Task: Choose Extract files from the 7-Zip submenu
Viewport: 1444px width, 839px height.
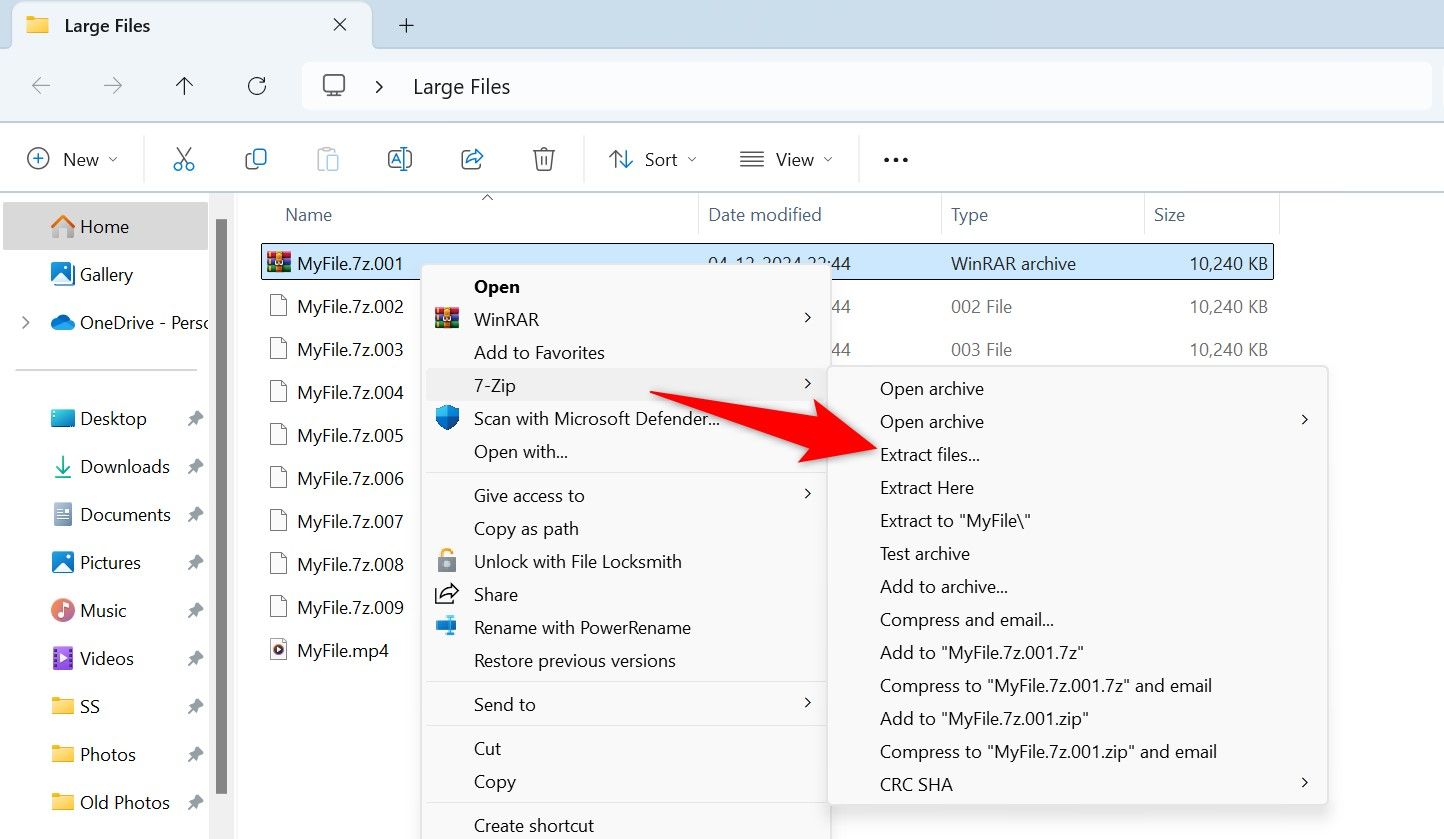Action: 929,454
